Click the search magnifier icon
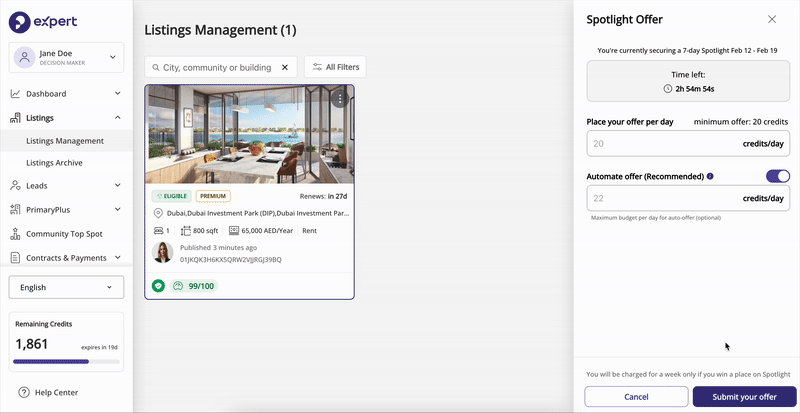The image size is (800, 413). pyautogui.click(x=156, y=67)
